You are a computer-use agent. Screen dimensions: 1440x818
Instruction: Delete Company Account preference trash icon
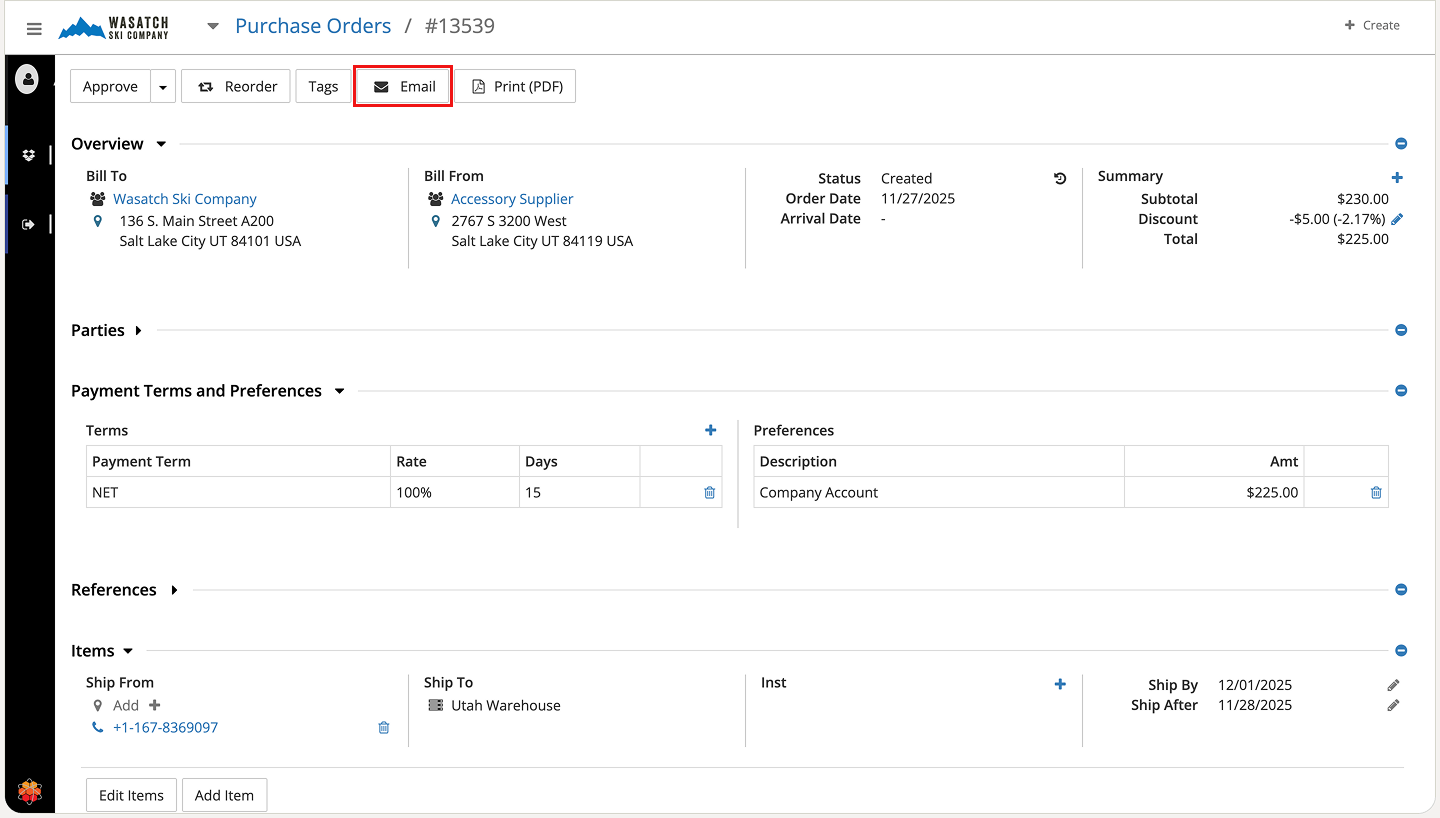pos(1376,492)
